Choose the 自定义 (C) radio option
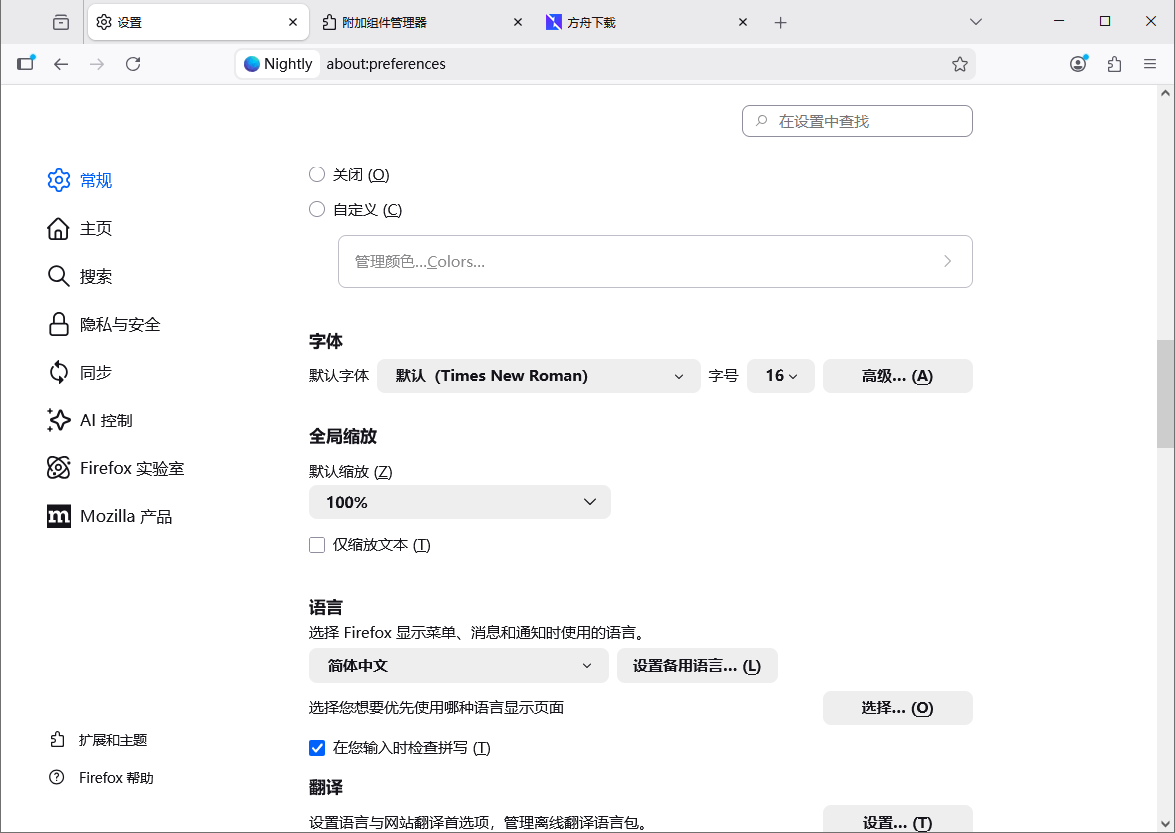The image size is (1175, 833). [x=317, y=209]
